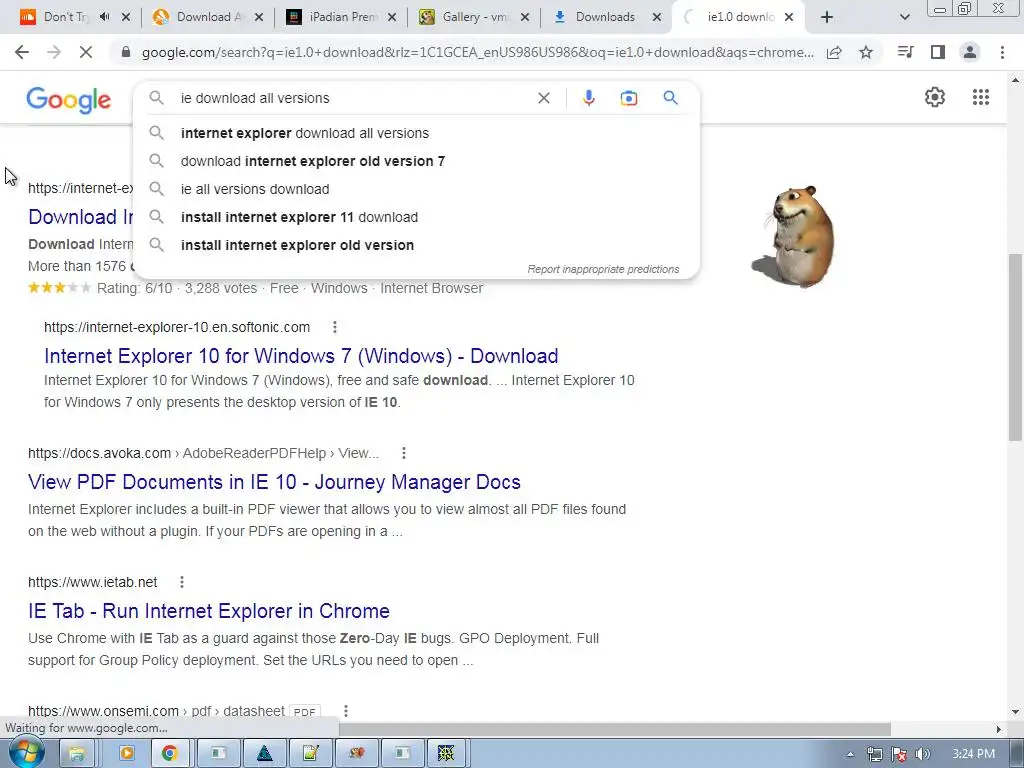
Task: Bookmark this page with the star icon
Action: [866, 52]
